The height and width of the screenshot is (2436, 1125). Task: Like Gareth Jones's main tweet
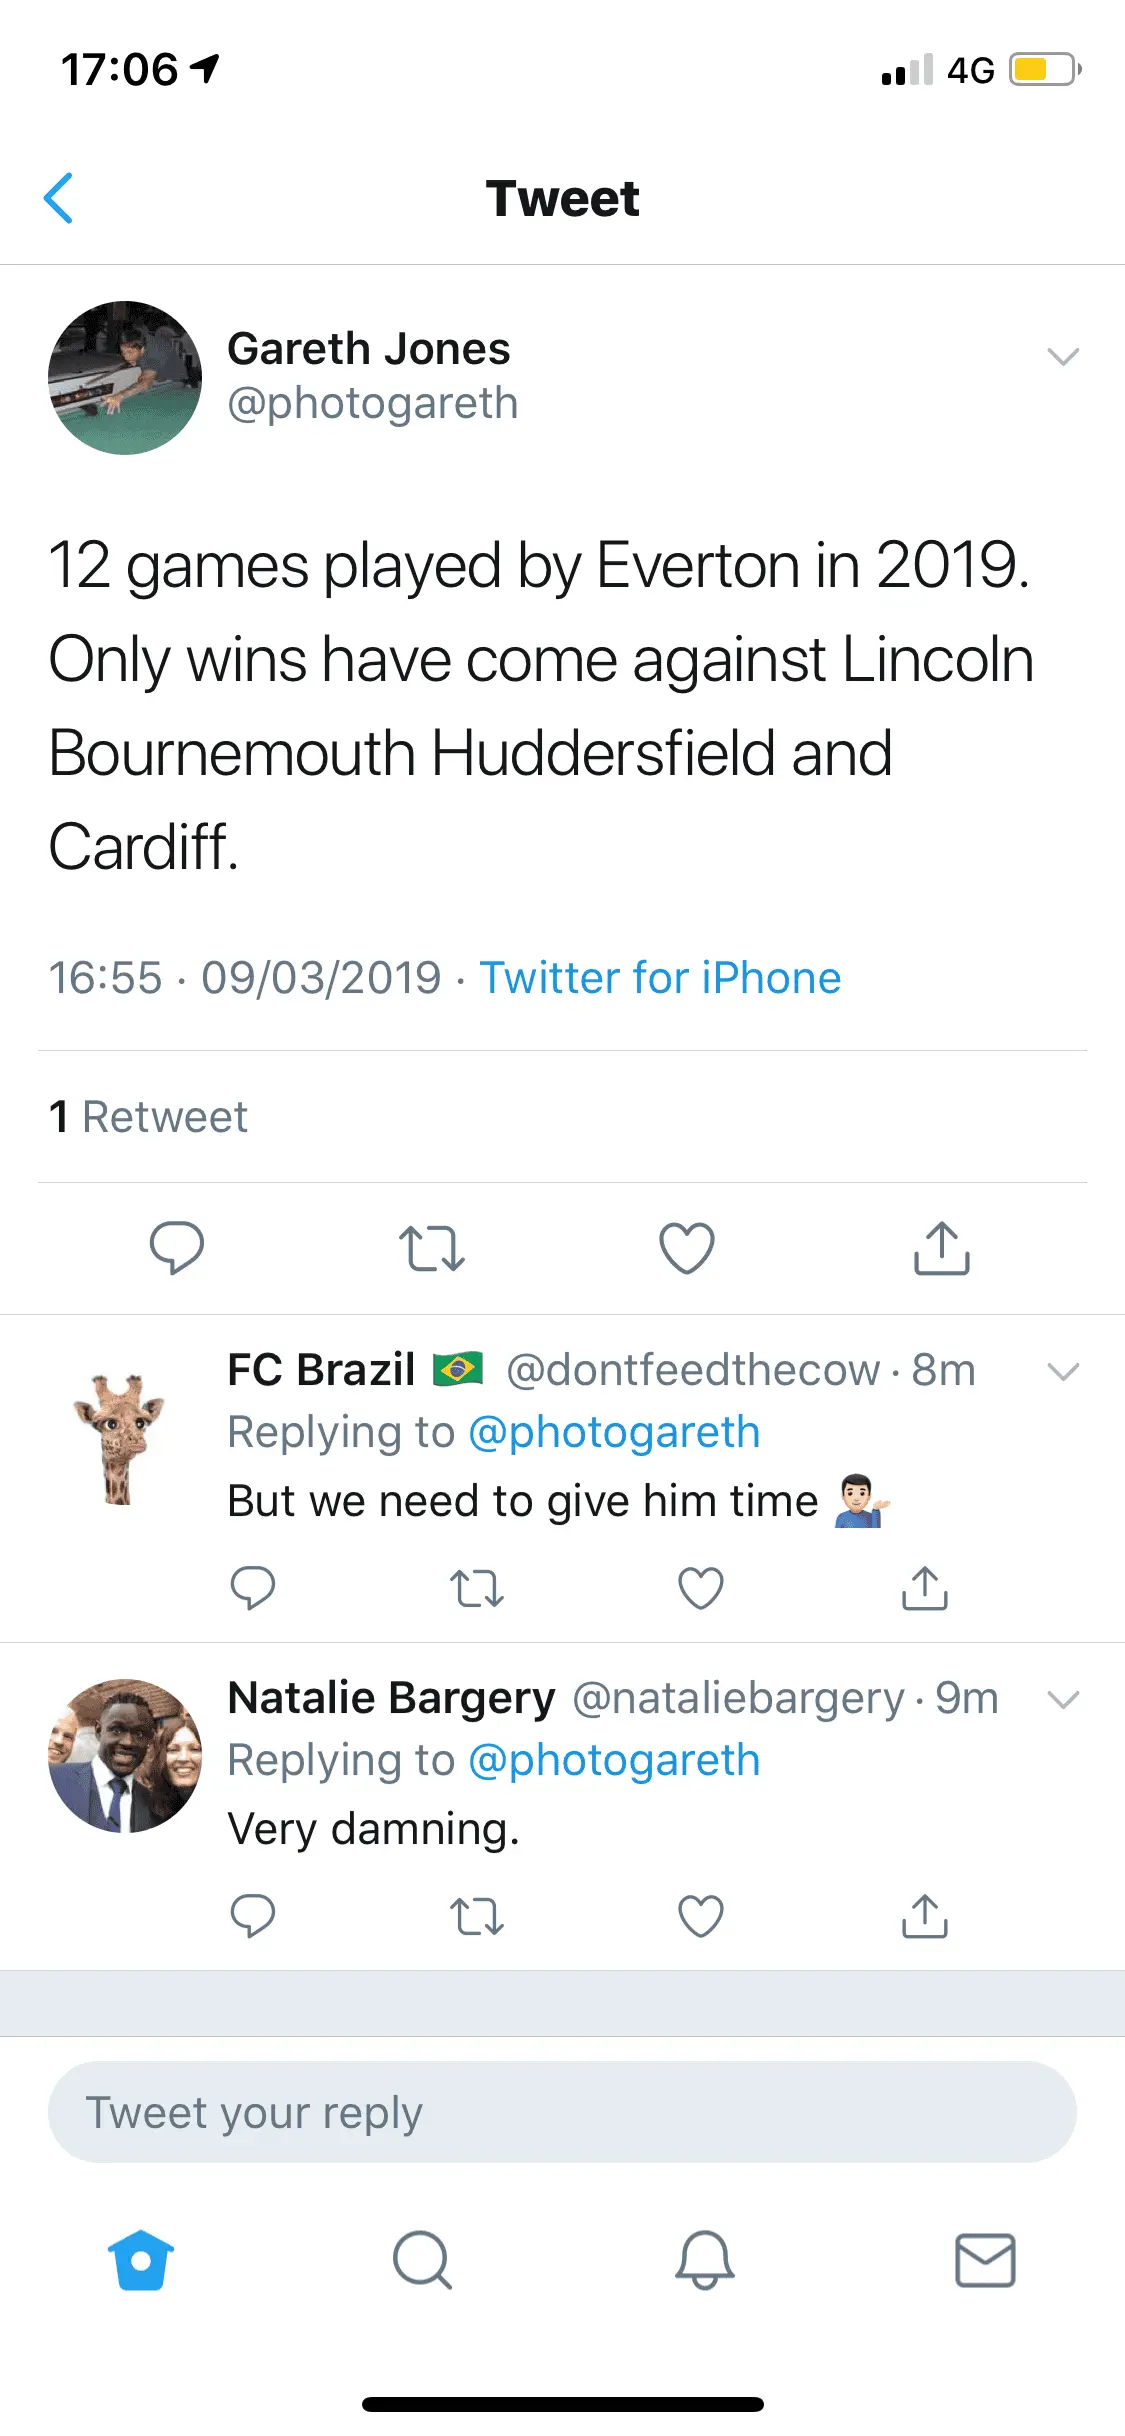click(687, 1248)
